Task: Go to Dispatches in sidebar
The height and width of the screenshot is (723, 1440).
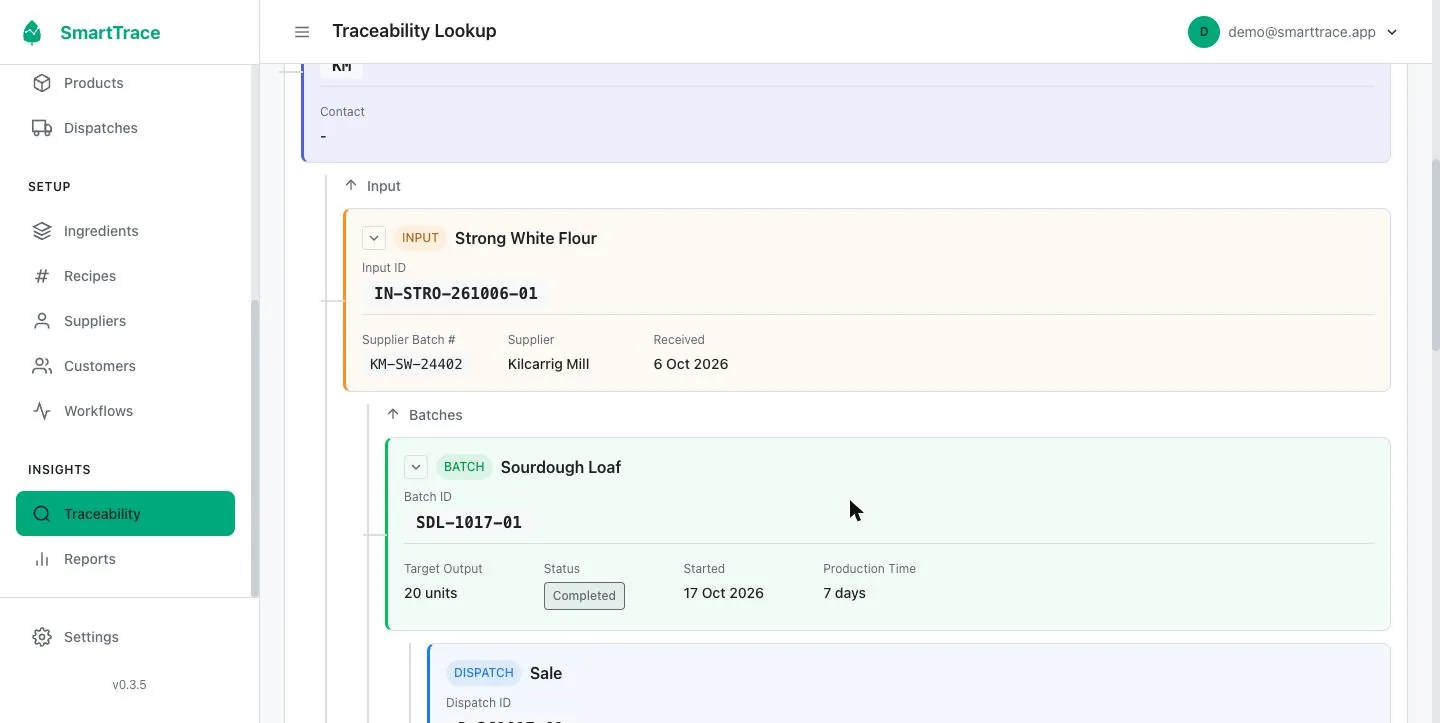Action: pos(126,128)
